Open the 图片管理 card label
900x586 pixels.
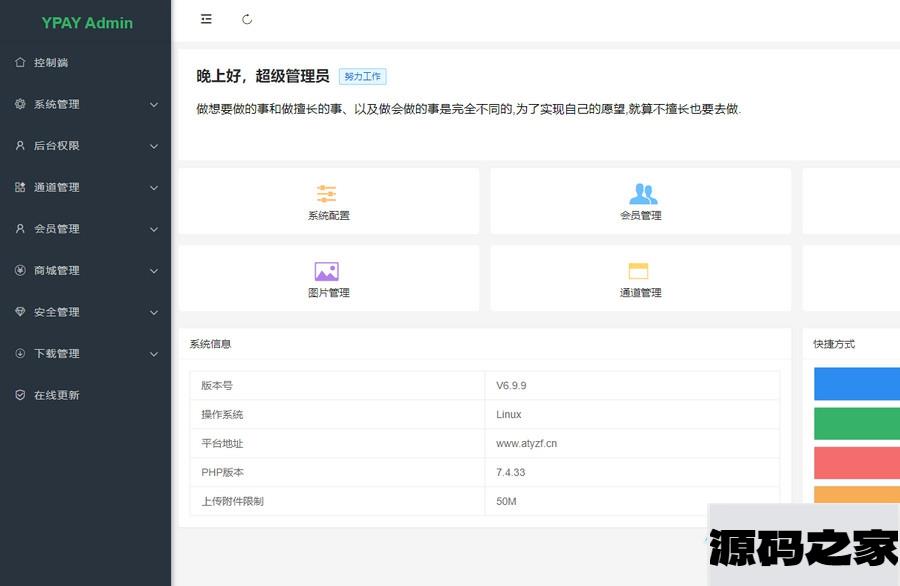tap(329, 293)
